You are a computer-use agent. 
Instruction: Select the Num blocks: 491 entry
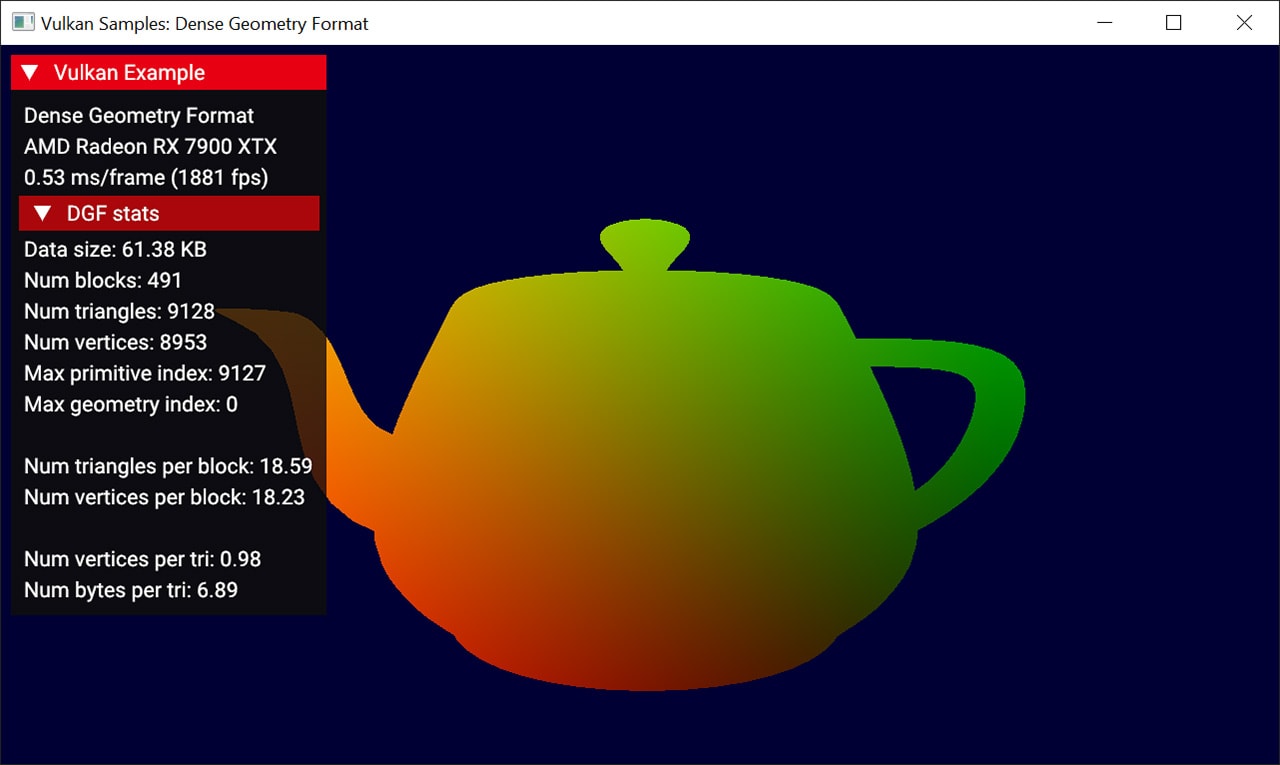pos(103,281)
